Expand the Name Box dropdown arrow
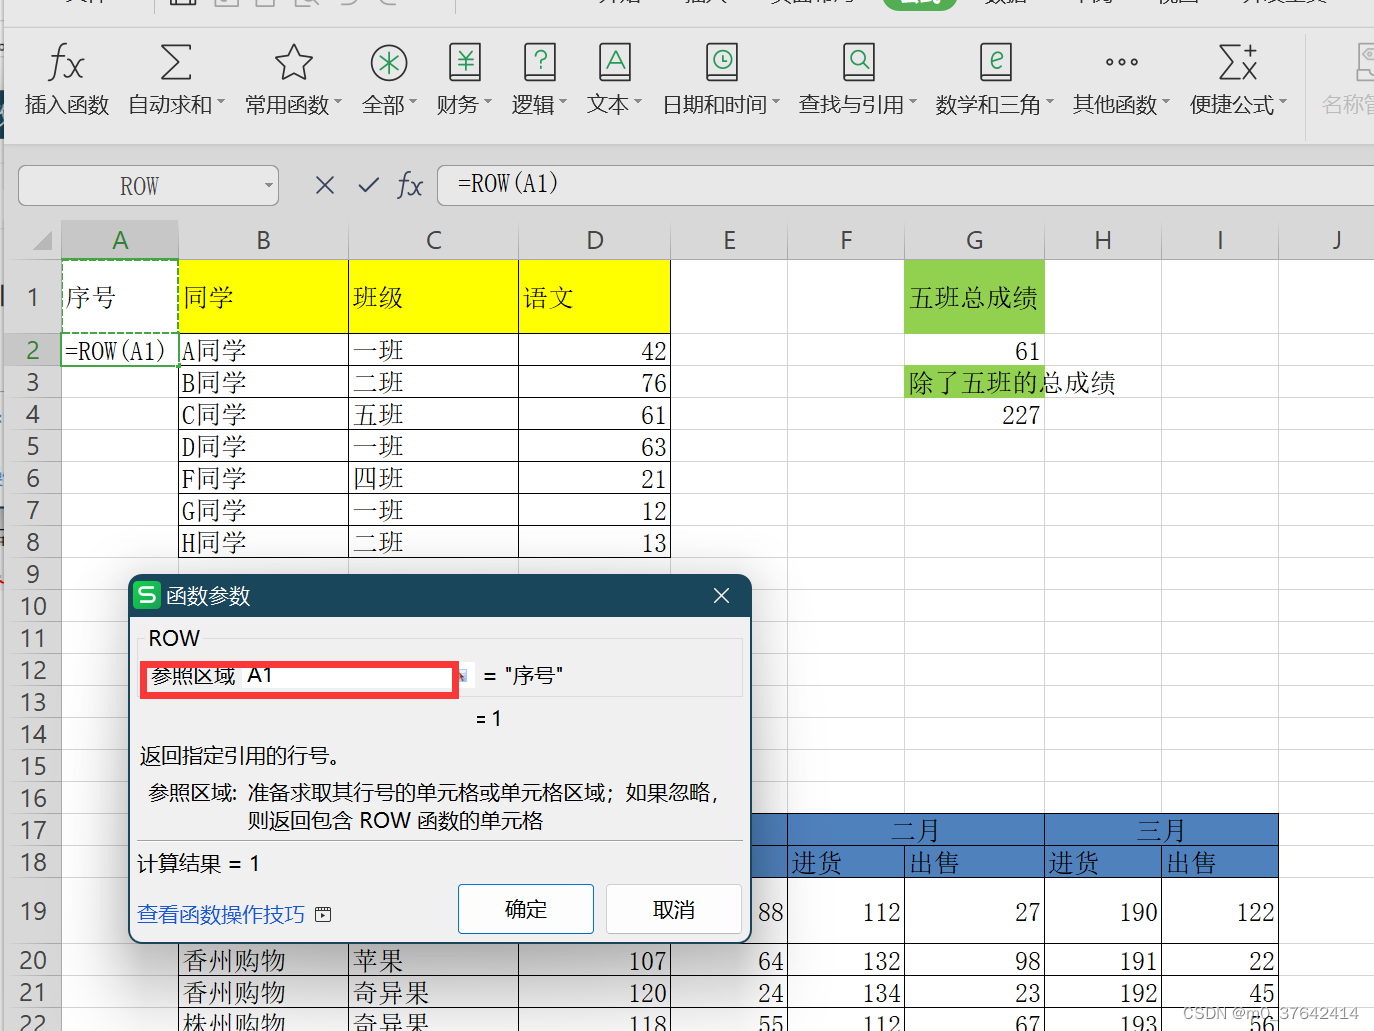 [268, 186]
